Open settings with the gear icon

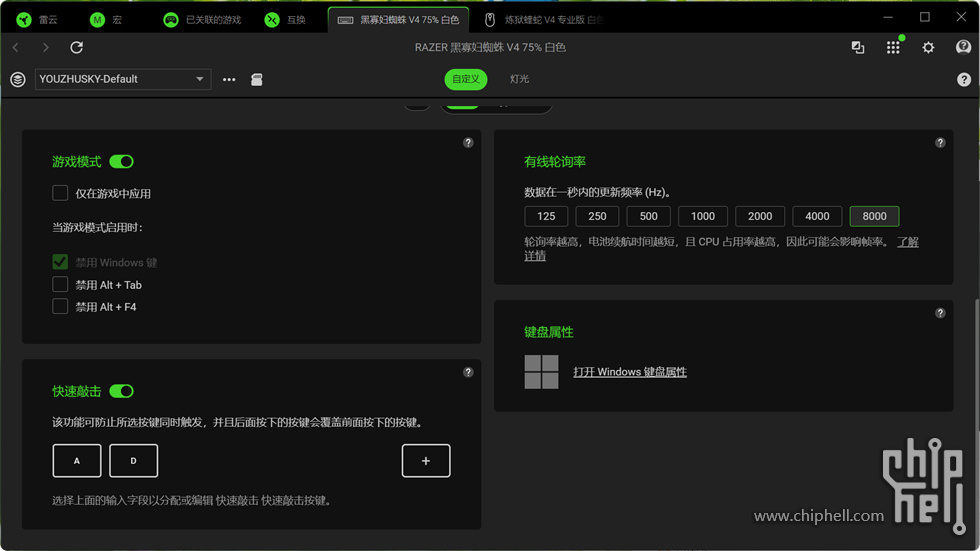[x=929, y=47]
